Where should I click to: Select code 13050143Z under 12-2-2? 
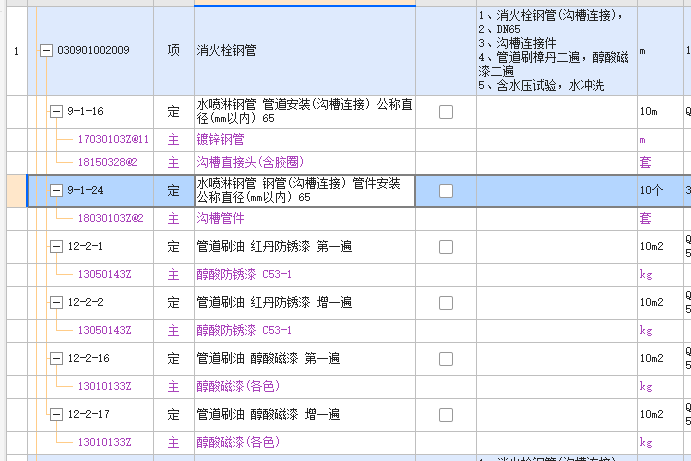pyautogui.click(x=104, y=330)
